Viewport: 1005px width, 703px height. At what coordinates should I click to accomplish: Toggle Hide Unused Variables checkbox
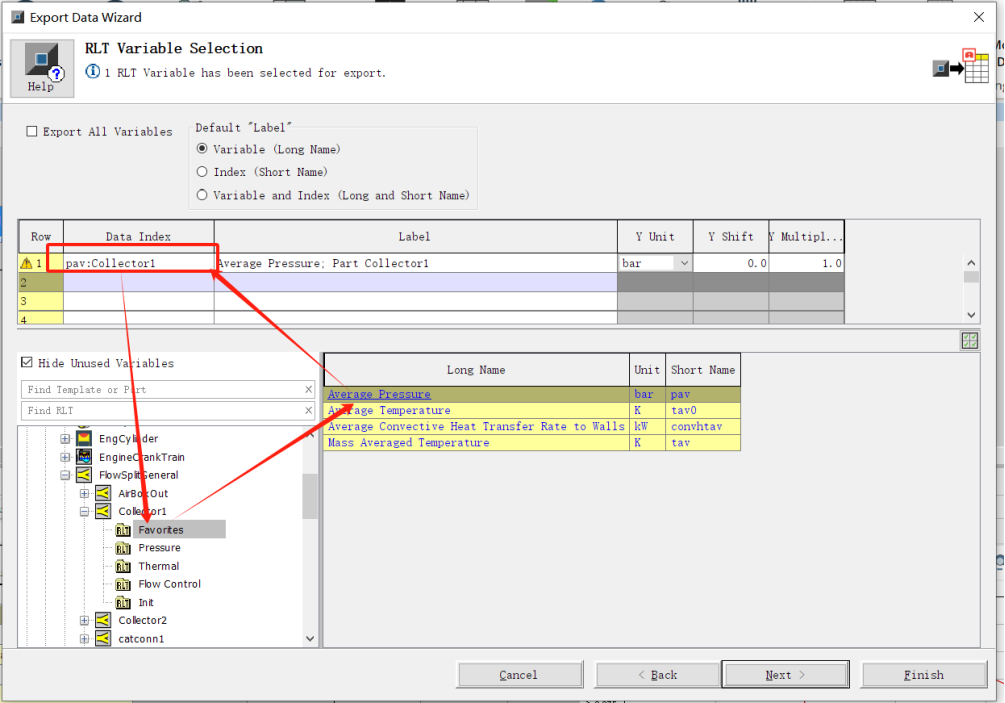point(27,363)
